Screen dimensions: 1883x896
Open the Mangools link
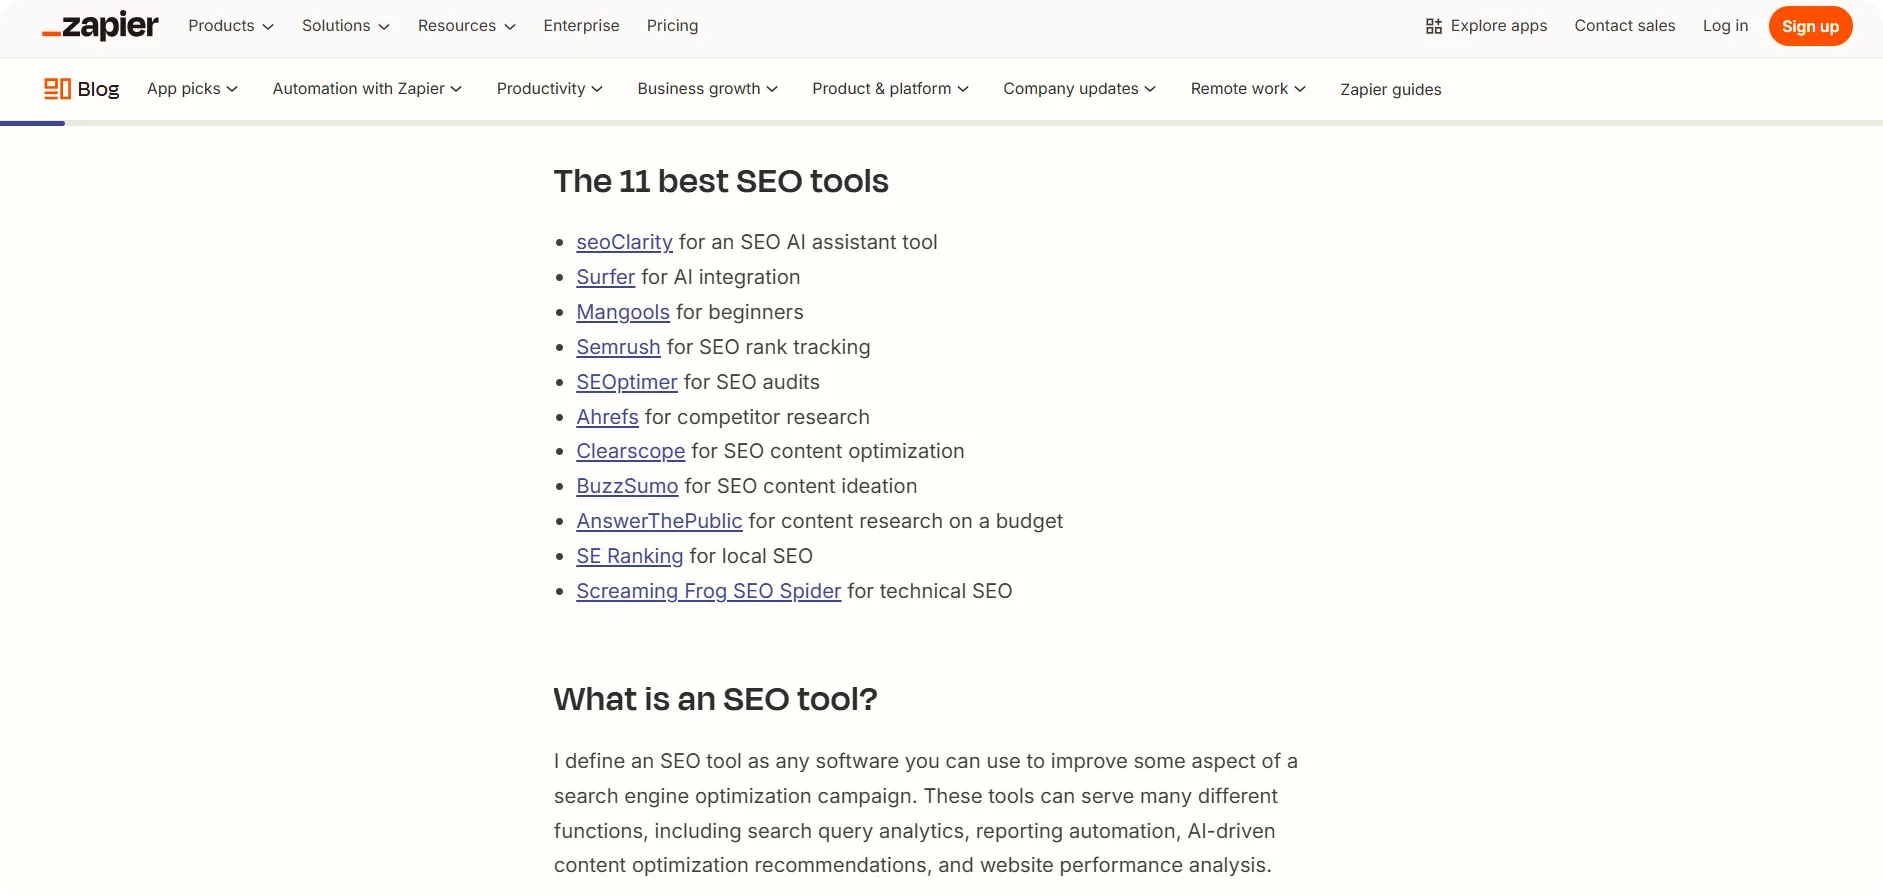click(x=623, y=312)
